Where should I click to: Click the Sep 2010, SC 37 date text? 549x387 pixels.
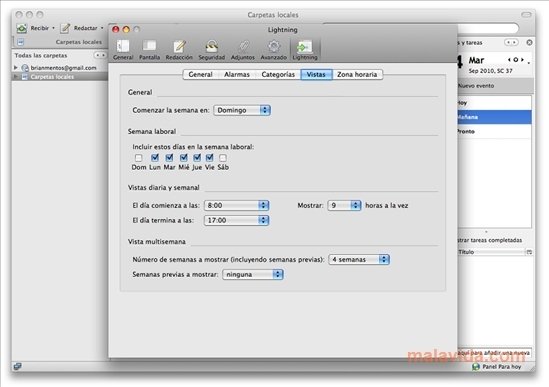(490, 71)
